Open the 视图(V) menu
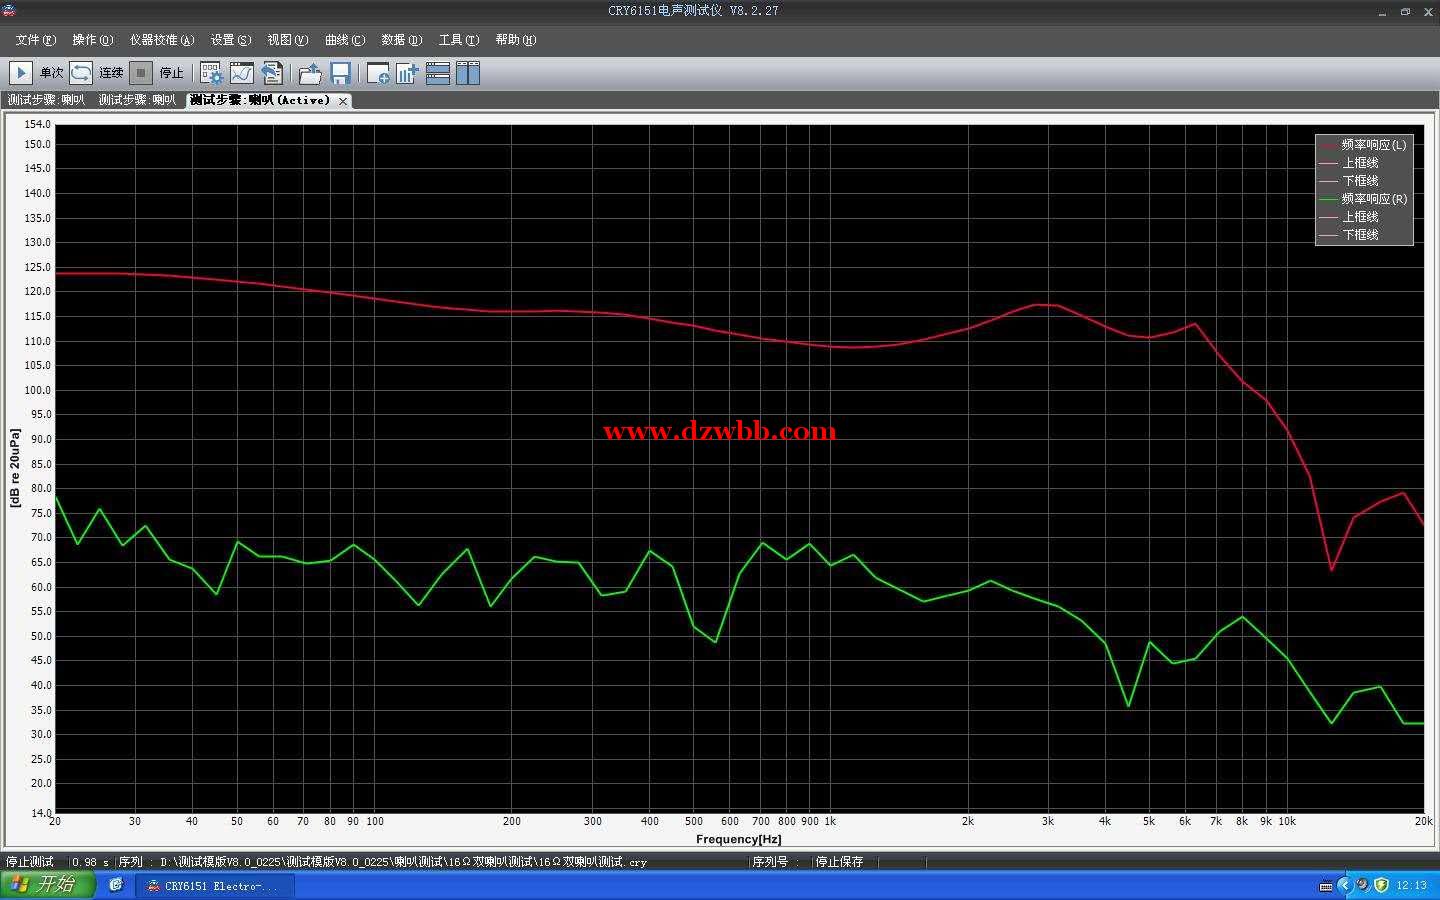This screenshot has width=1440, height=900. tap(287, 40)
